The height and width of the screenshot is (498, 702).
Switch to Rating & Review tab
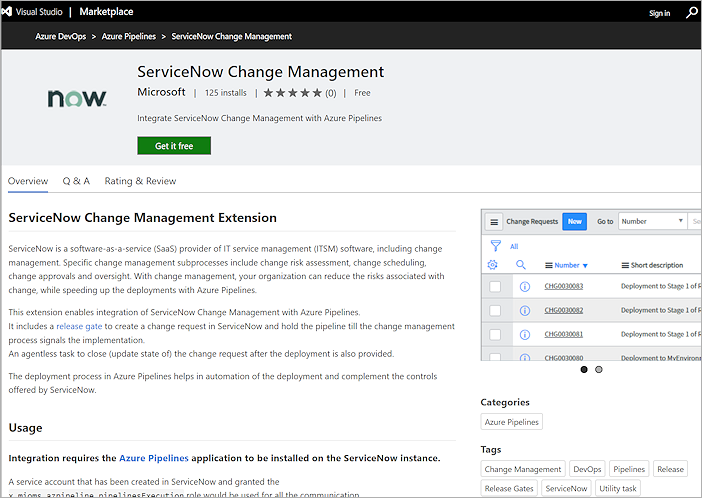pos(140,181)
